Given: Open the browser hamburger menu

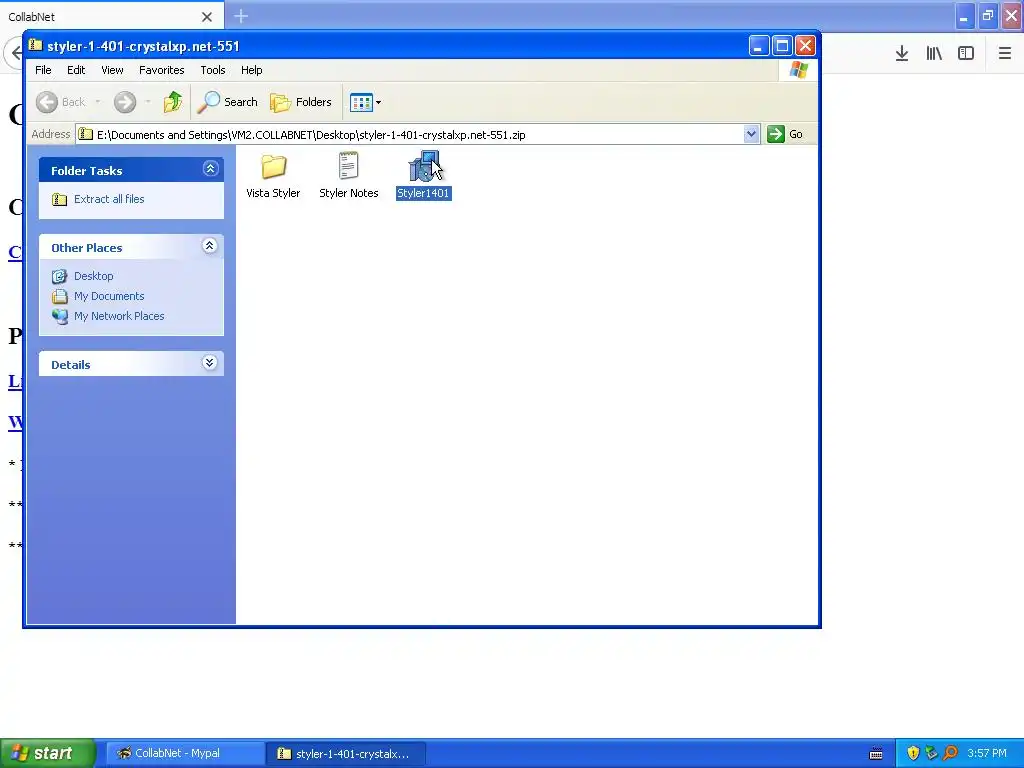Looking at the screenshot, I should [1004, 54].
